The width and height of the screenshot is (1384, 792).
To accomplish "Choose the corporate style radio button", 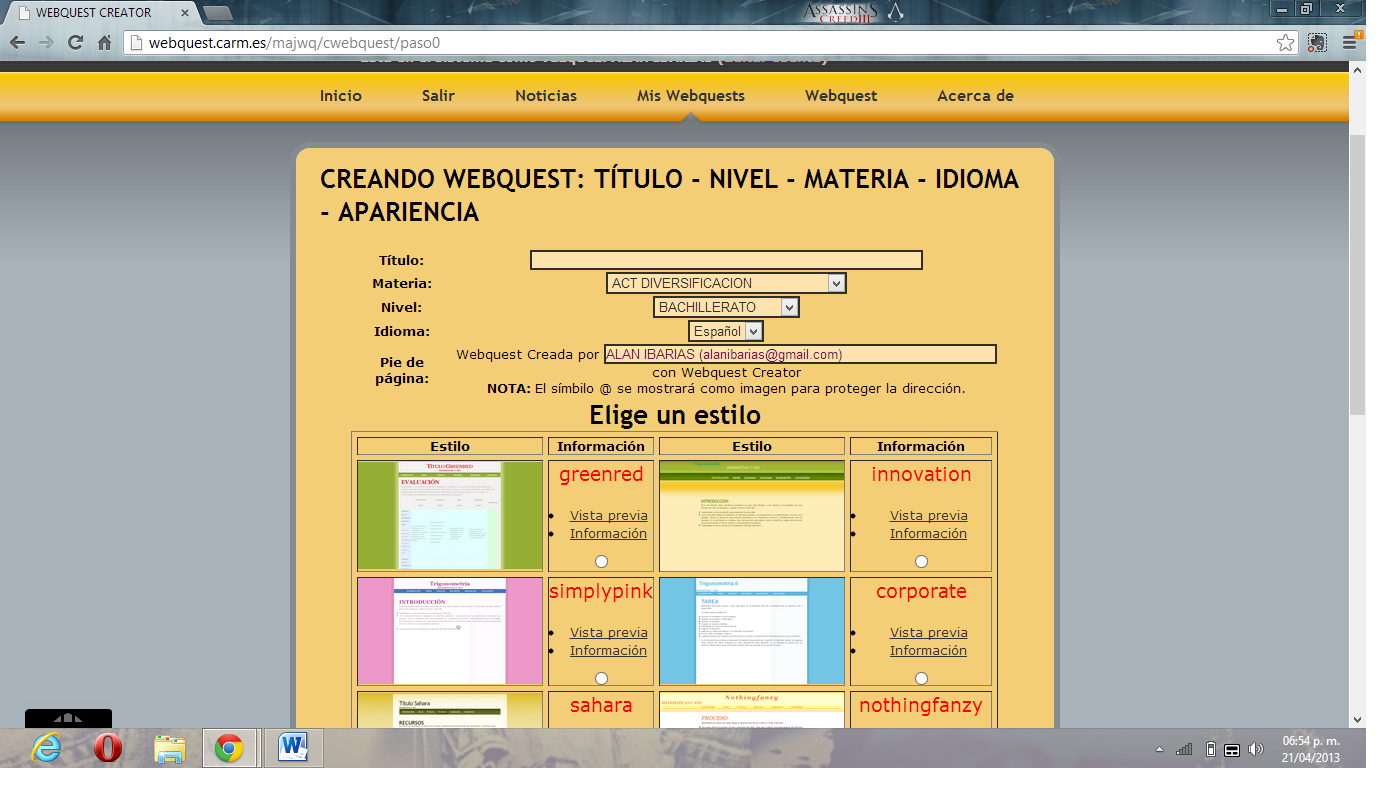I will [920, 677].
